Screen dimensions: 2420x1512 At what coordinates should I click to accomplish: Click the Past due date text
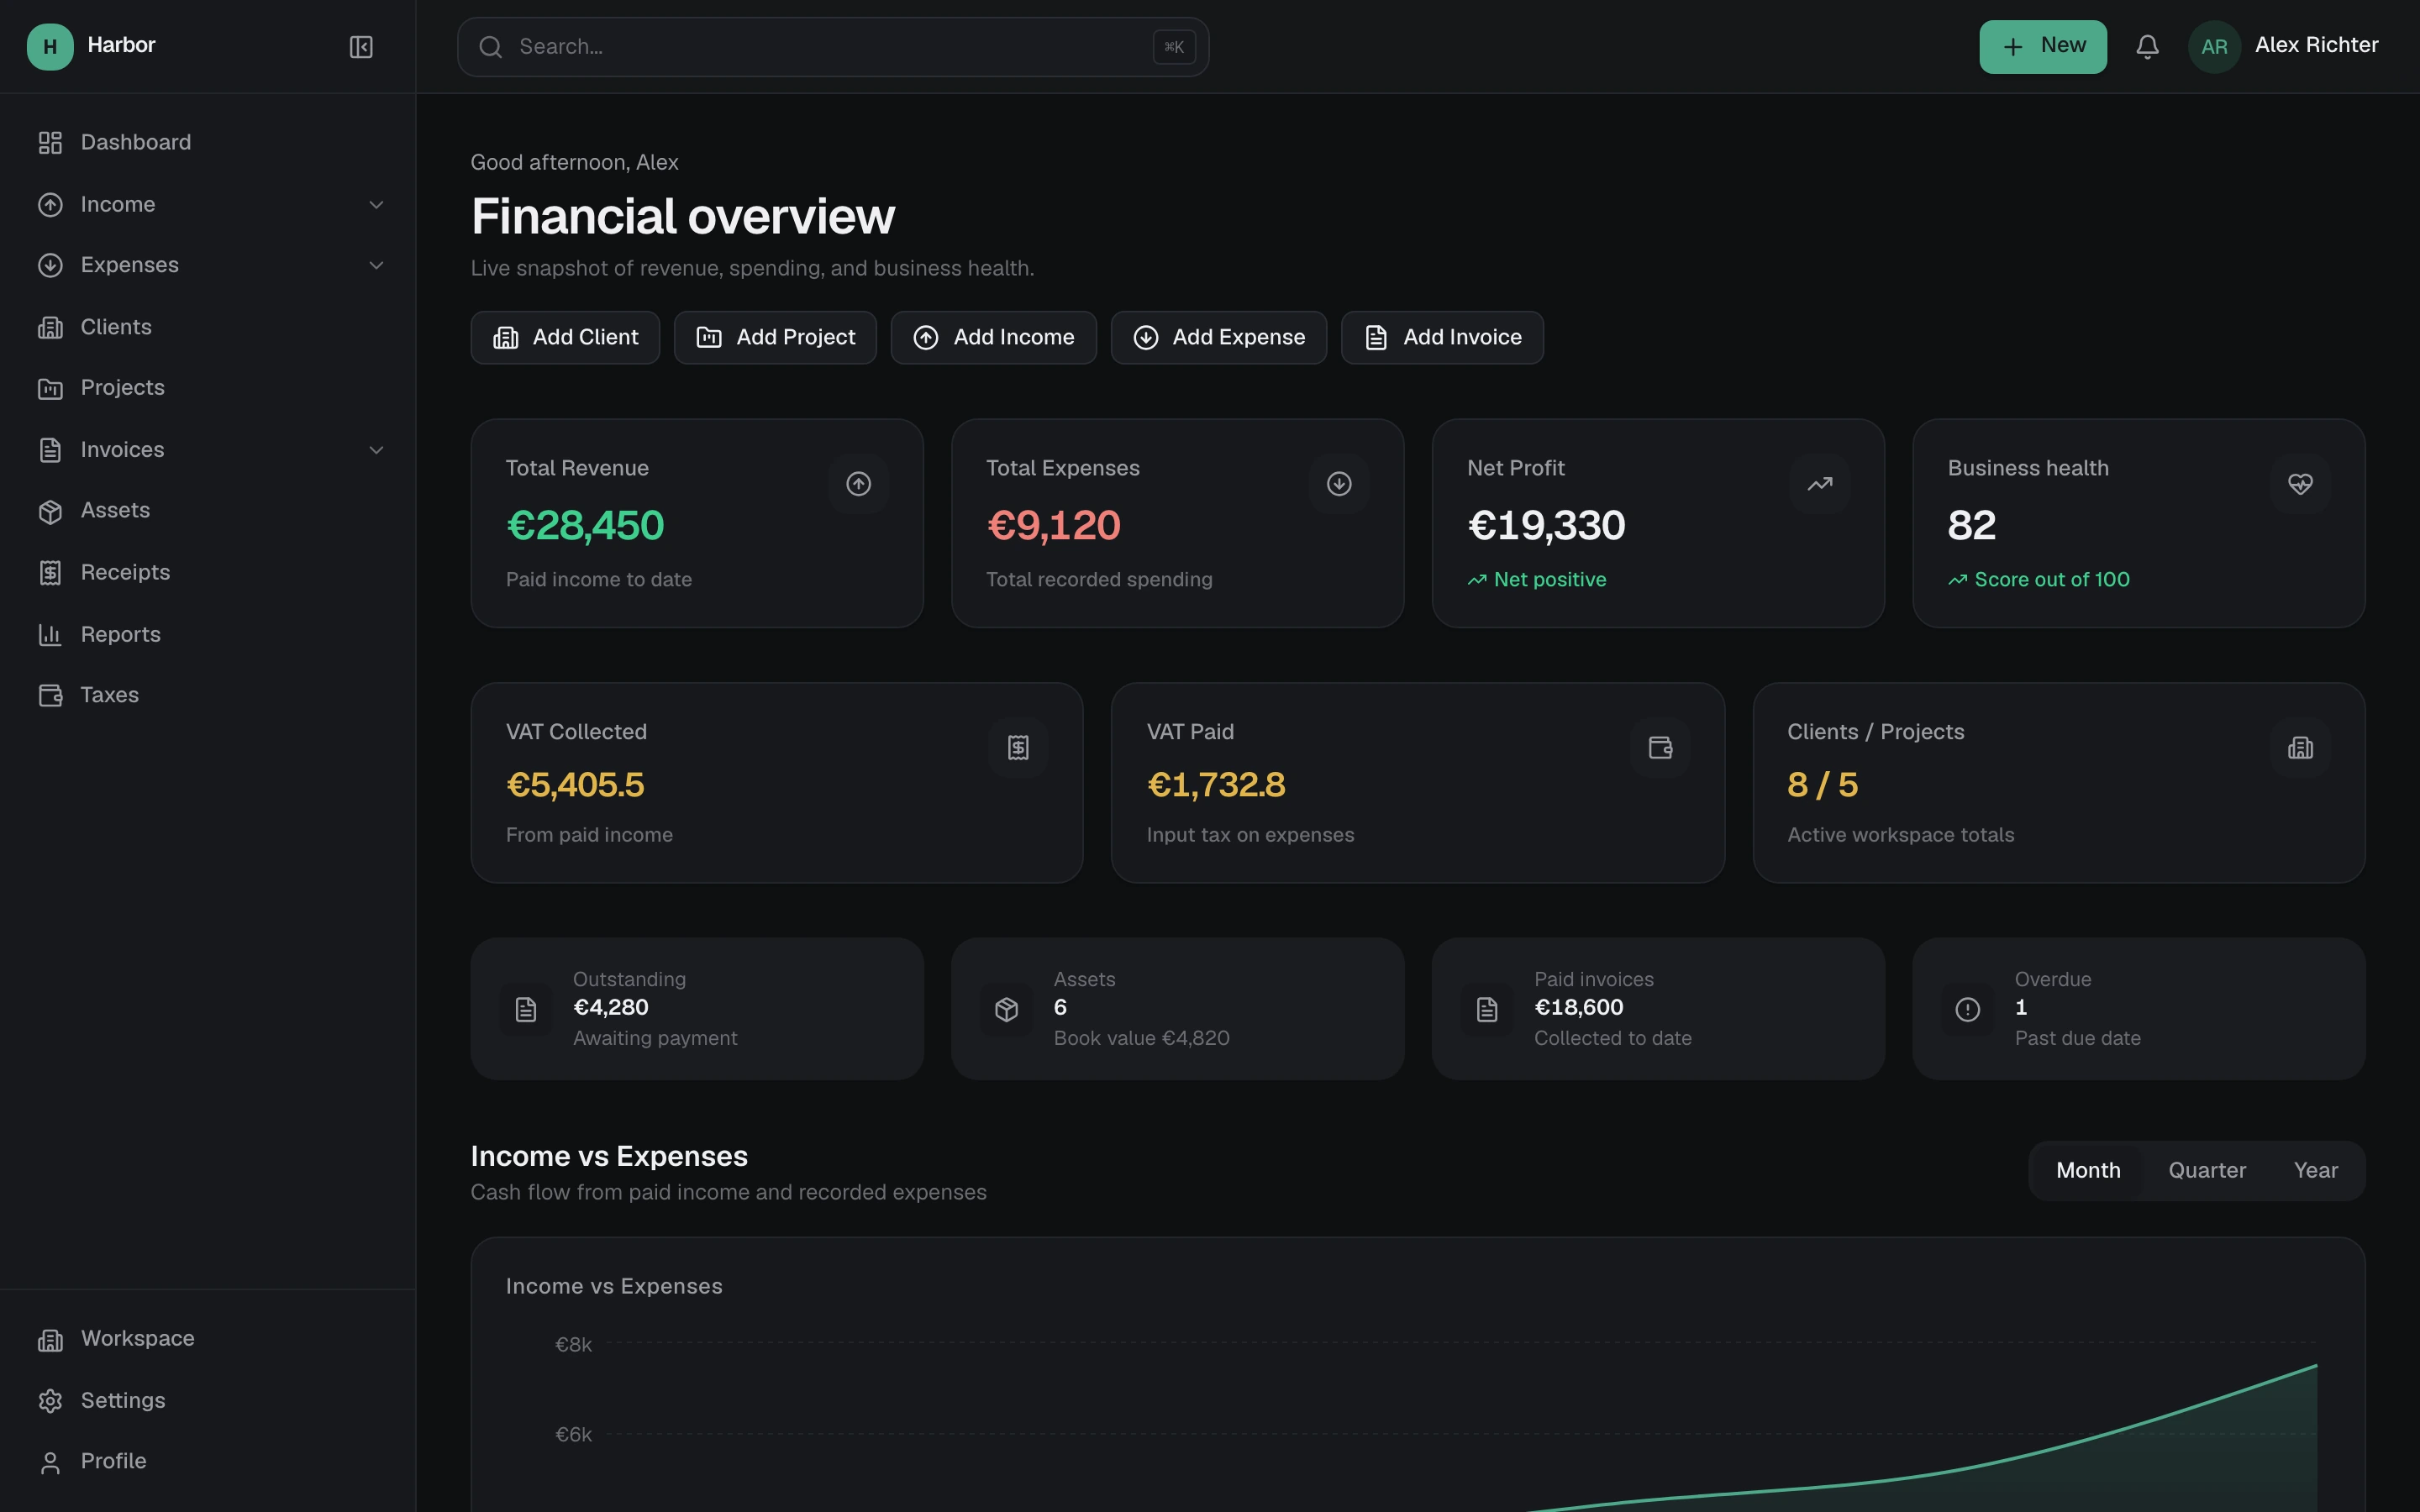coord(2077,1039)
